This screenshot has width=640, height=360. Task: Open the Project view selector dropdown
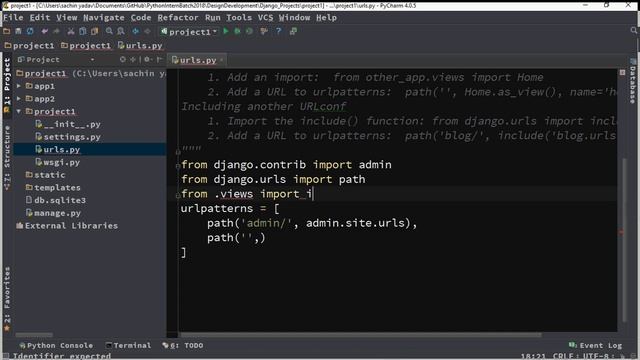click(x=56, y=60)
